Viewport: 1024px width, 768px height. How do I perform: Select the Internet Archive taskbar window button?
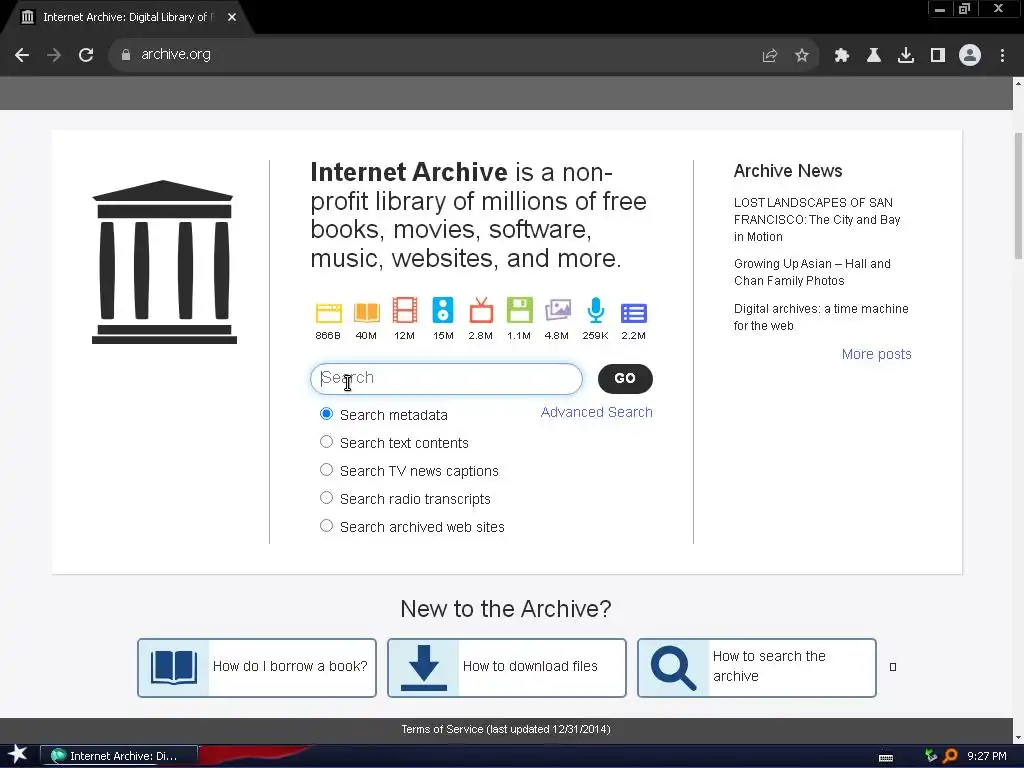119,756
